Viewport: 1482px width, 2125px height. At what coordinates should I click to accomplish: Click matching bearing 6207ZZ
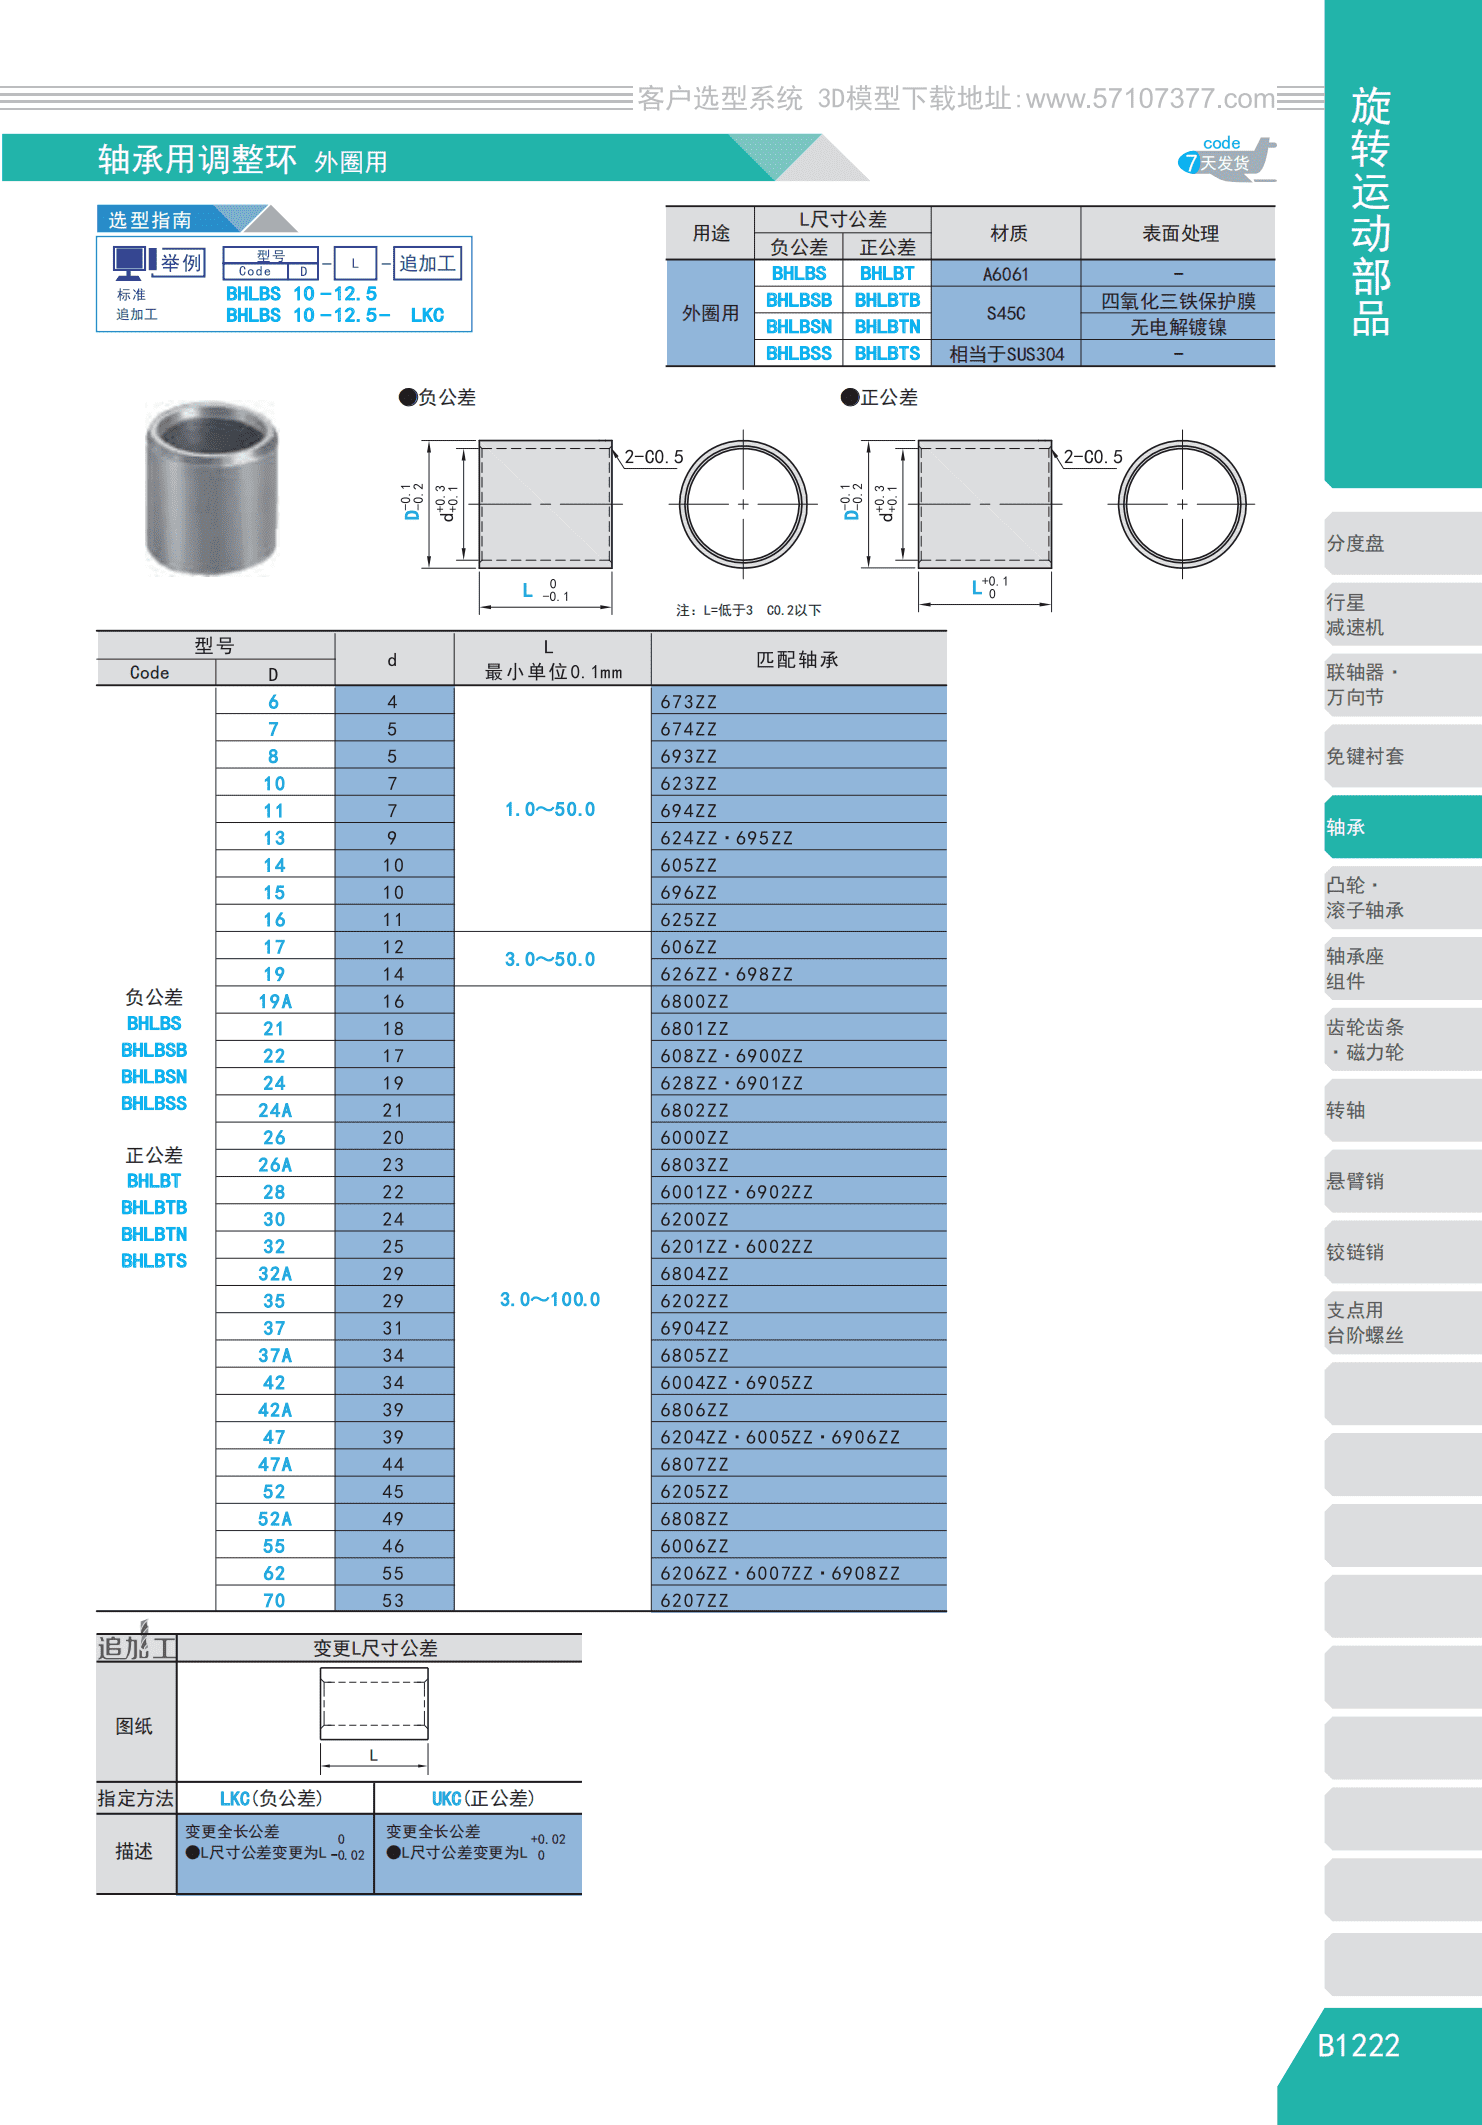798,1600
